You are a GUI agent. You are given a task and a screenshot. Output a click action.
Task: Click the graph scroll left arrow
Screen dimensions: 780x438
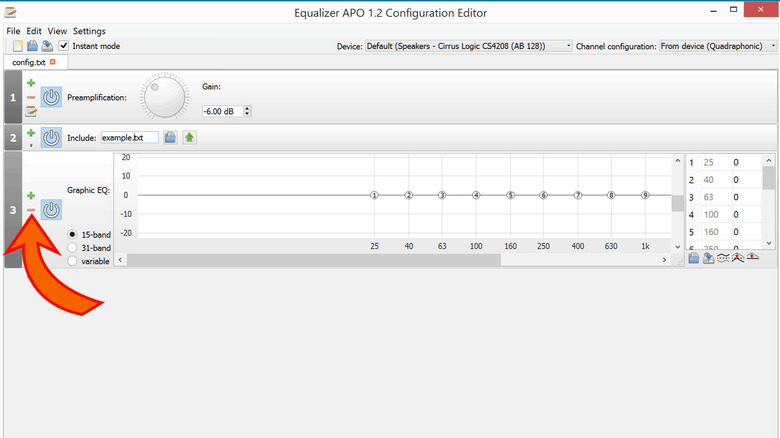(x=120, y=260)
